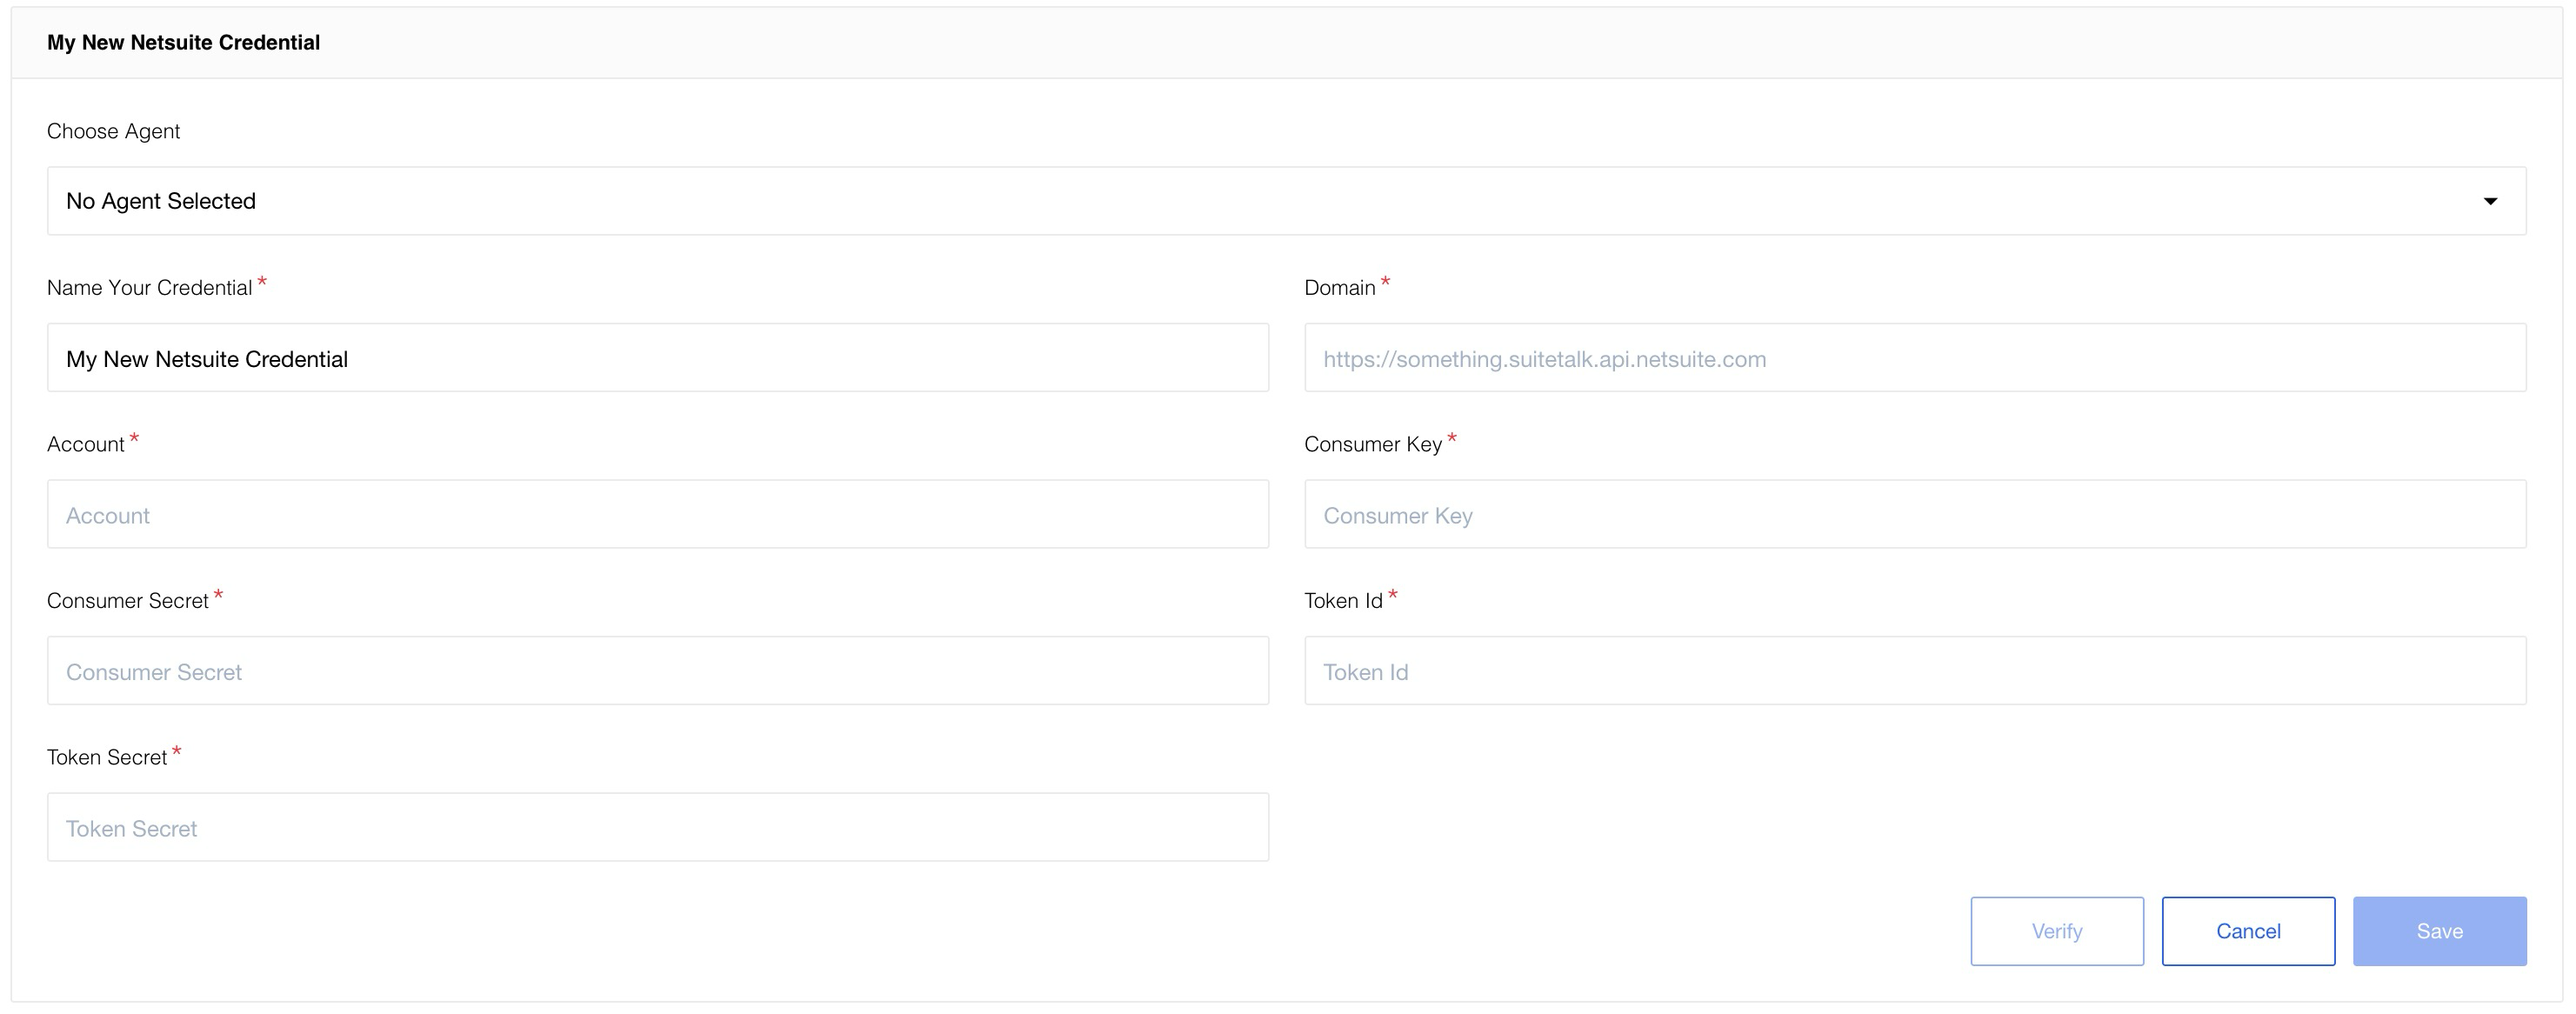The width and height of the screenshot is (2576, 1014).
Task: Save the new Netsuite credential
Action: coord(2438,931)
